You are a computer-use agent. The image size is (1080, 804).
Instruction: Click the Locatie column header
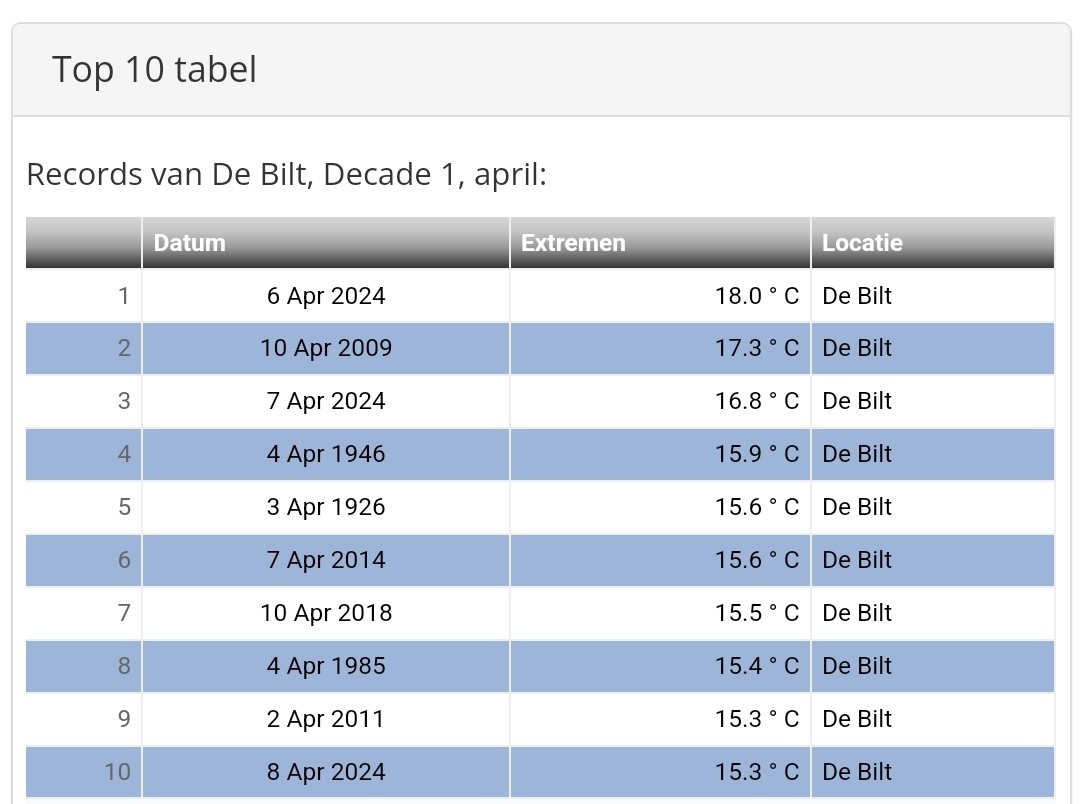(x=862, y=243)
